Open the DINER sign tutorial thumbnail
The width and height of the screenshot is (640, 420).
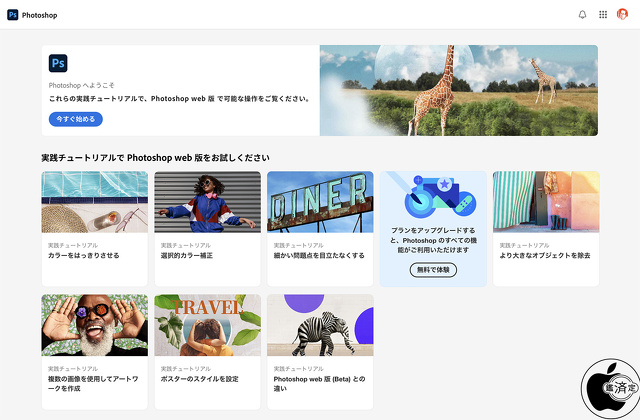[320, 202]
